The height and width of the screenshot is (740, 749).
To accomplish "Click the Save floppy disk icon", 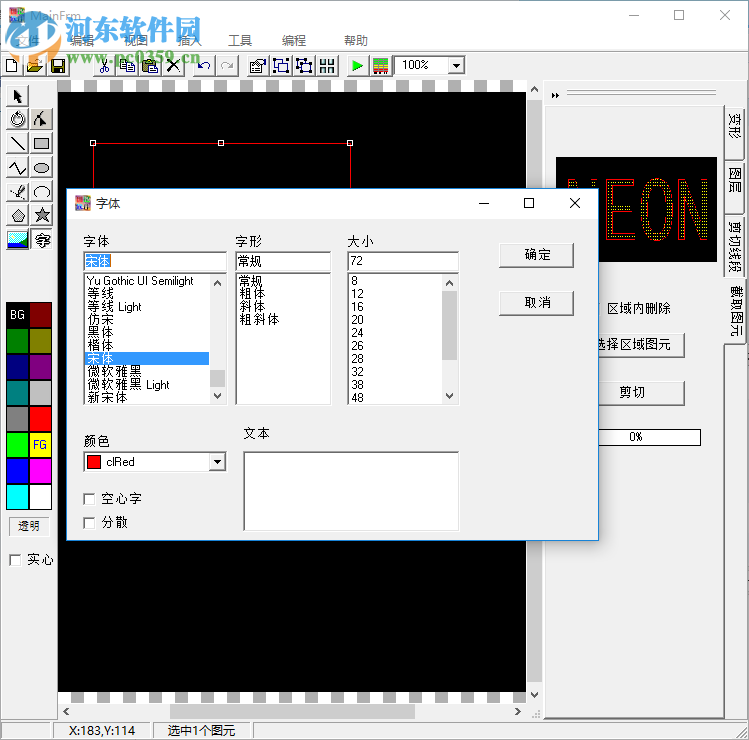I will [58, 65].
